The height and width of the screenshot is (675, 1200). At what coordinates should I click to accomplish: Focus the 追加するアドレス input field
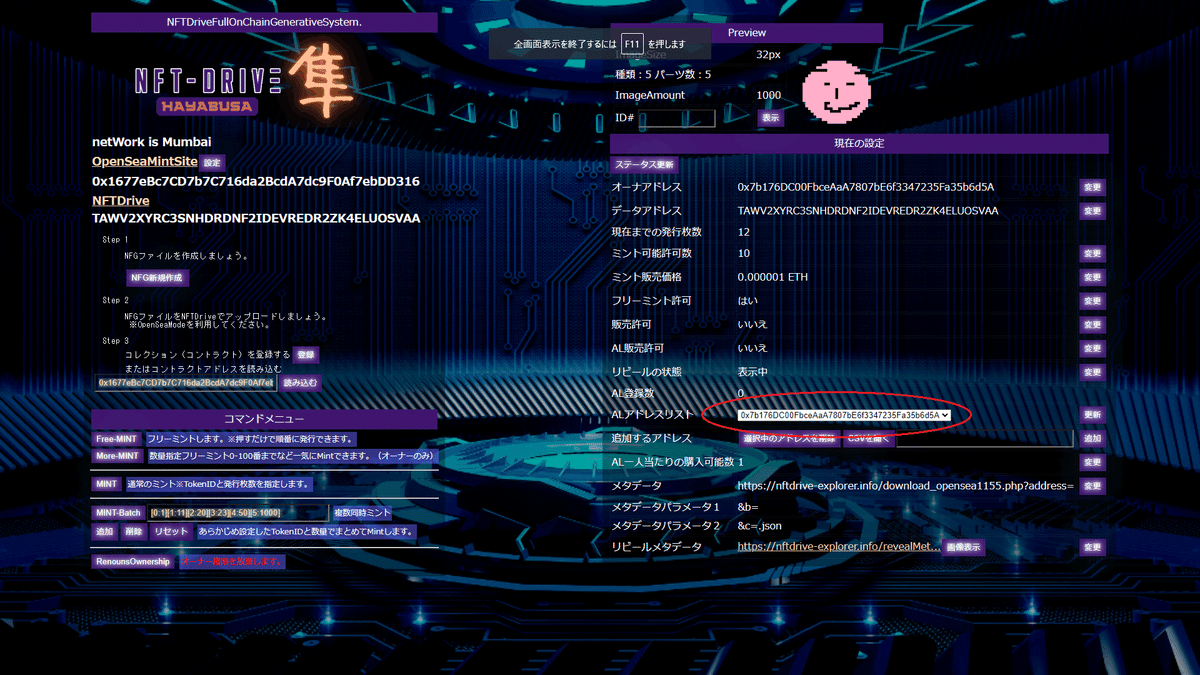(x=985, y=438)
